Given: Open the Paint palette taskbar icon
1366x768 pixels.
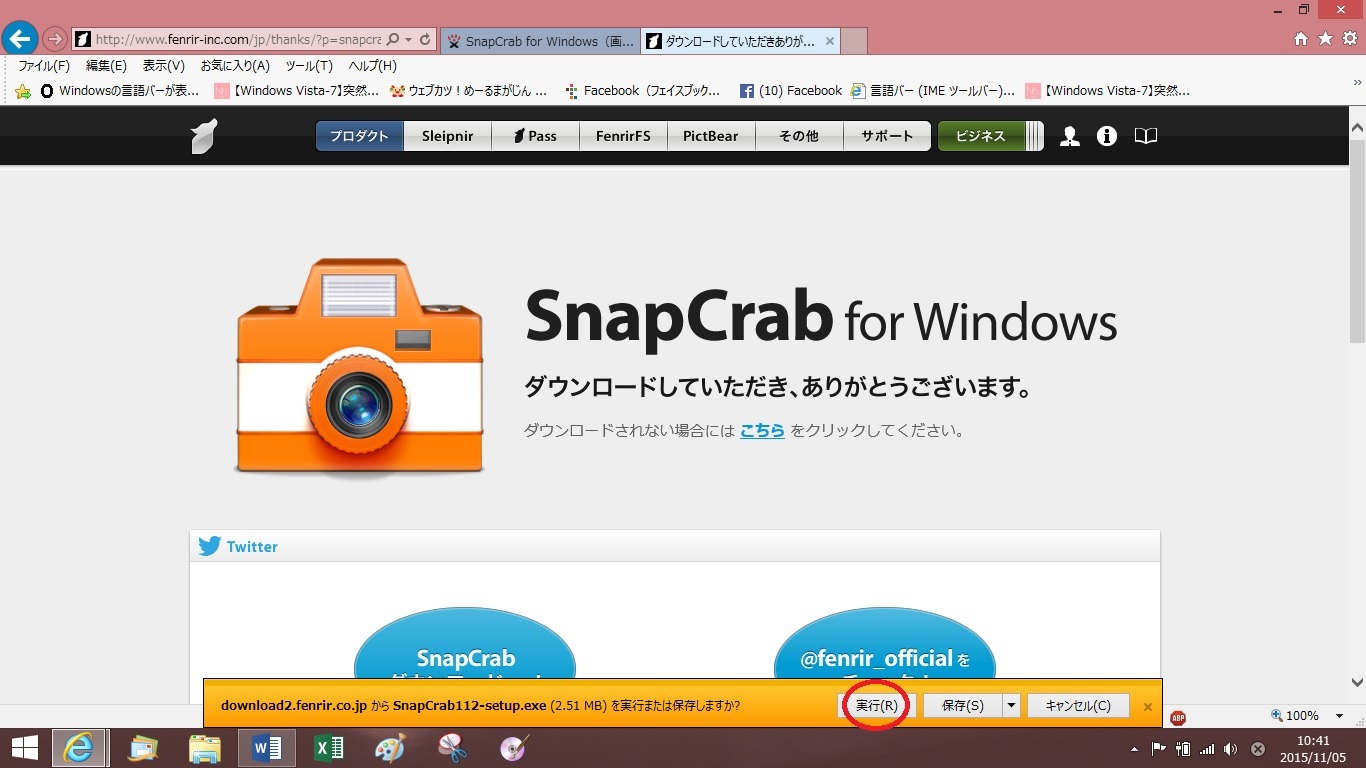Looking at the screenshot, I should tap(390, 748).
